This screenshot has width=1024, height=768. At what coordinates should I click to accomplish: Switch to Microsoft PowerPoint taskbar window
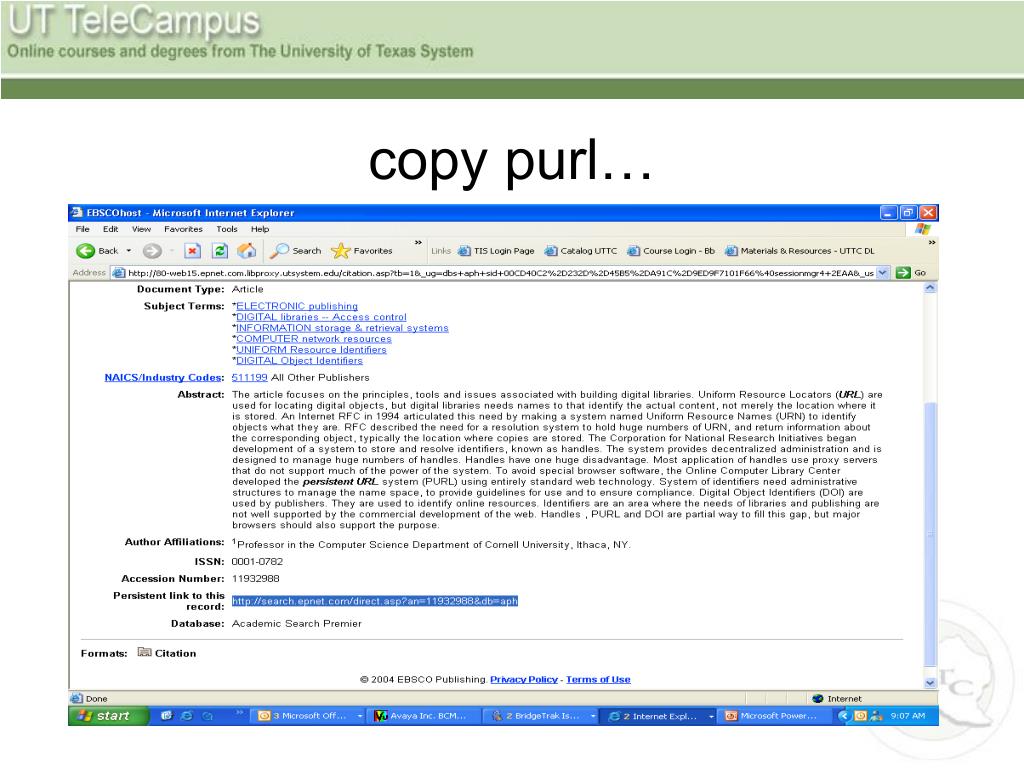click(x=773, y=716)
